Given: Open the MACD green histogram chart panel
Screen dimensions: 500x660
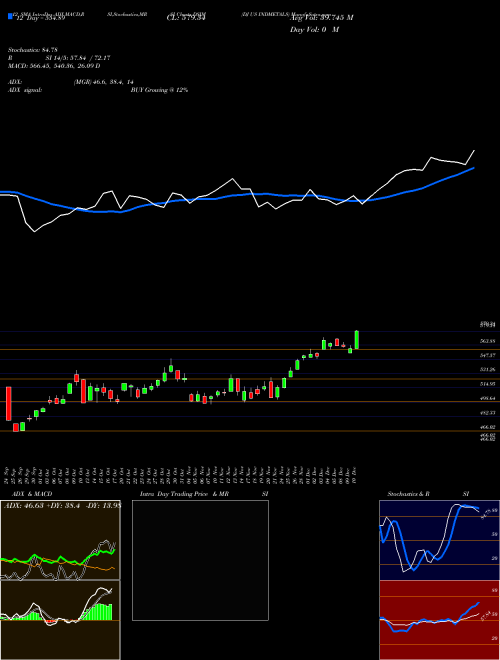Looking at the screenshot, I should click(60, 620).
